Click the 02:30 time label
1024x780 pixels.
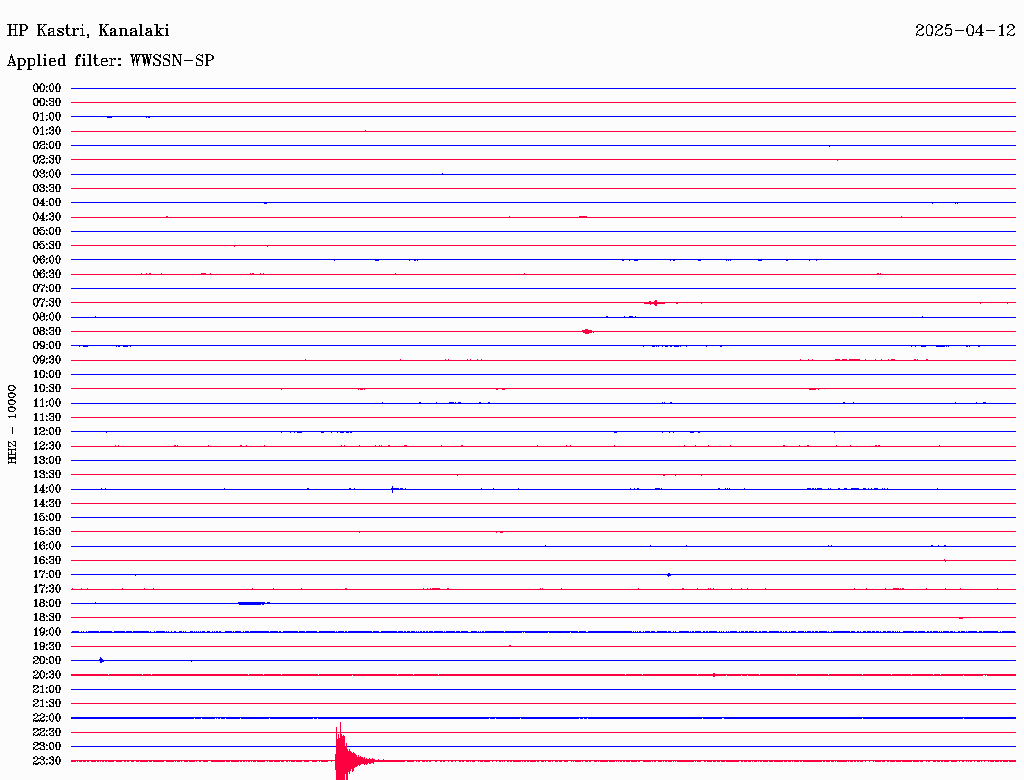click(47, 160)
